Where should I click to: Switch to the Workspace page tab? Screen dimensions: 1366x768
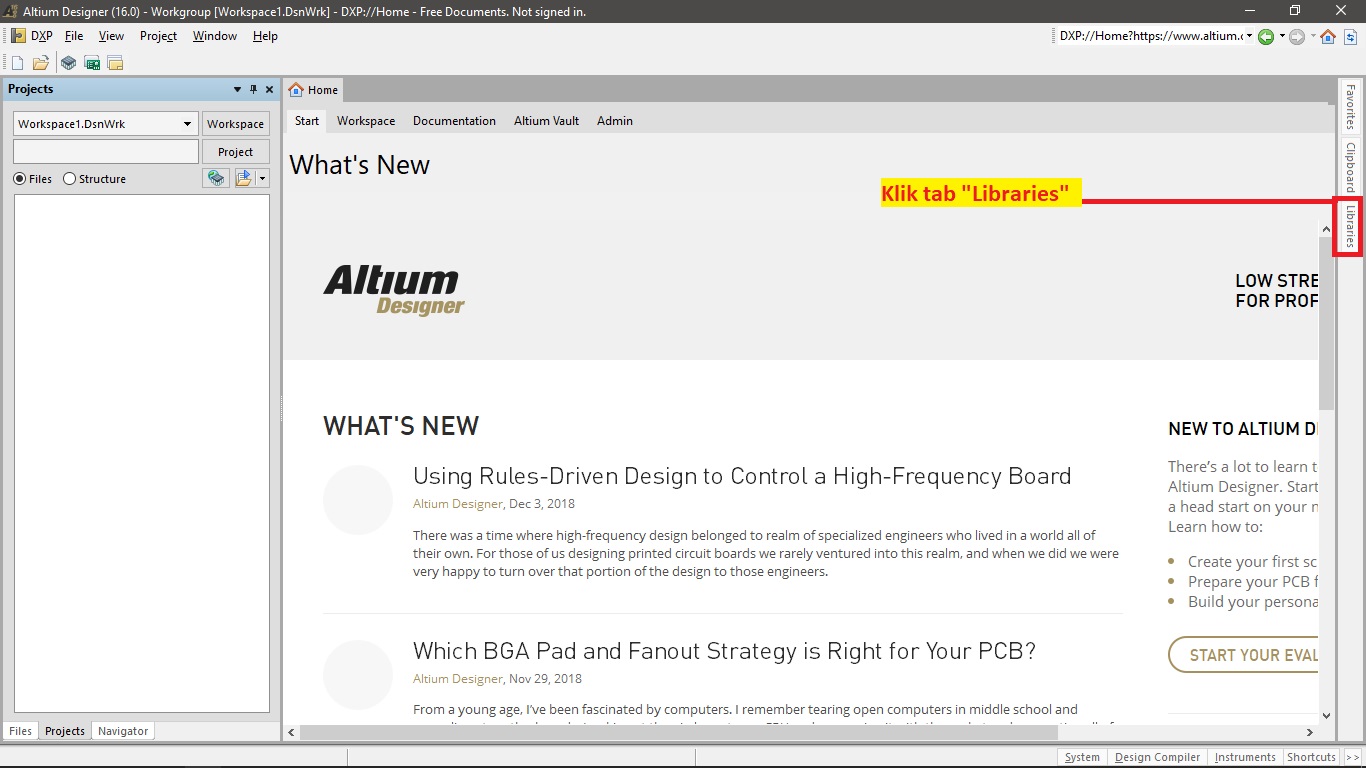[366, 121]
